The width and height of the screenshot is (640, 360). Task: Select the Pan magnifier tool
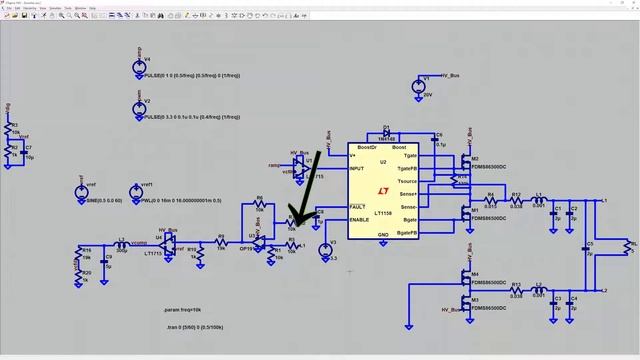click(x=69, y=16)
